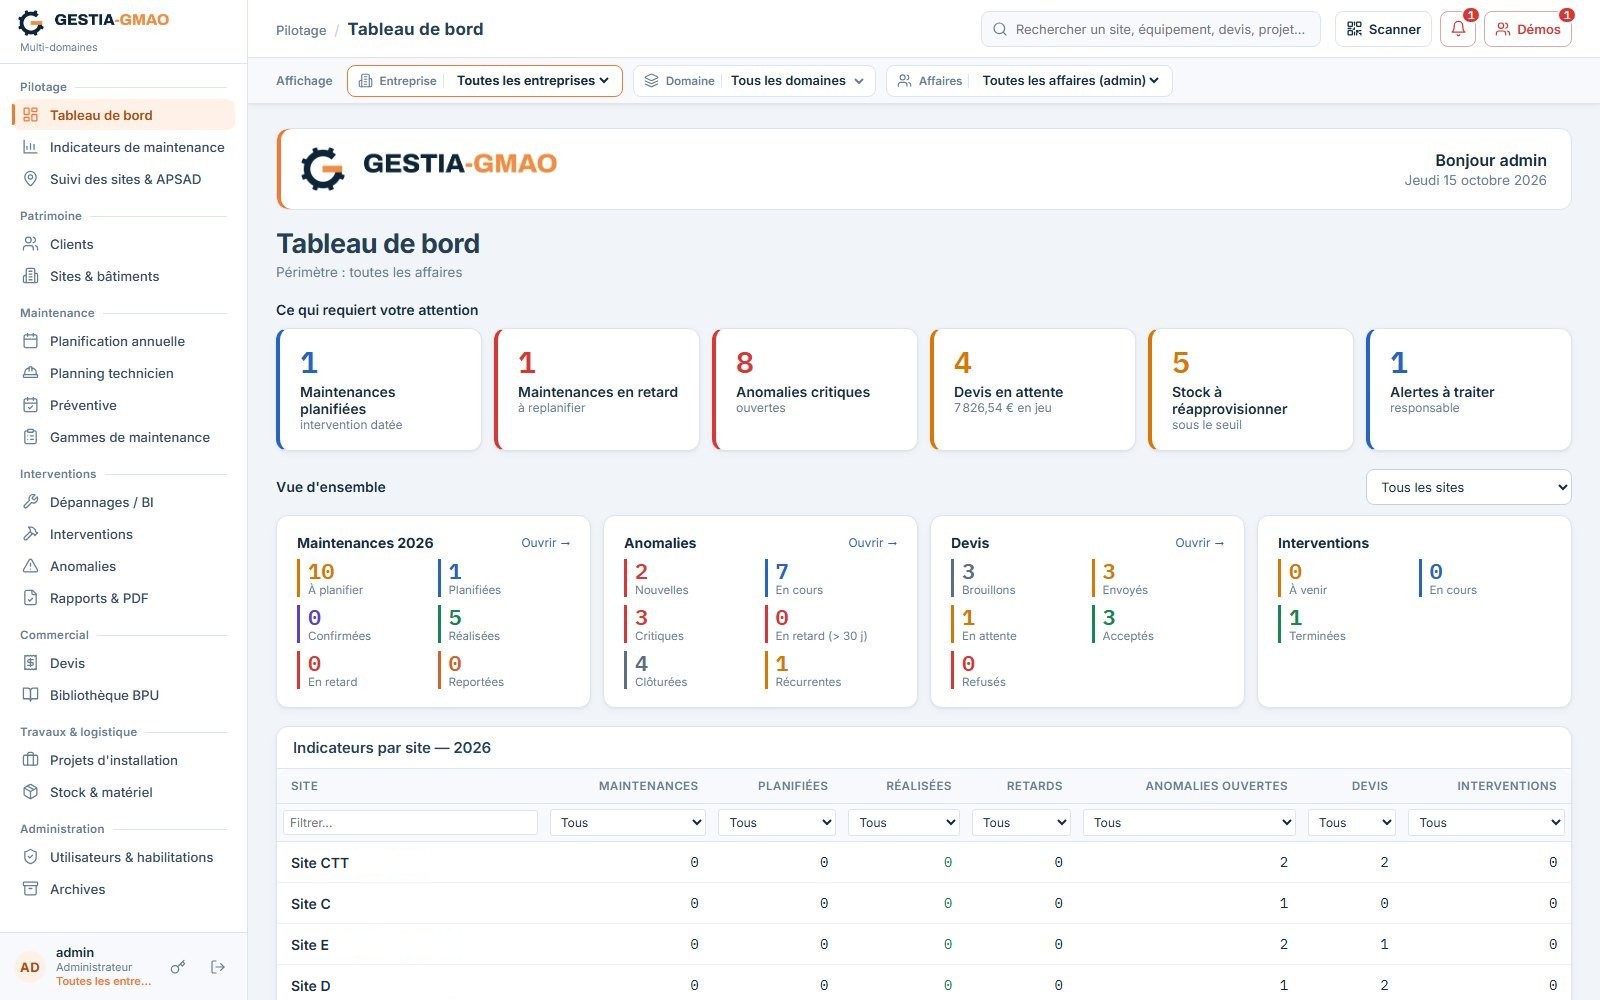This screenshot has height=1000, width=1600.
Task: Click the Gammes de maintenance clipboard icon
Action: click(31, 437)
